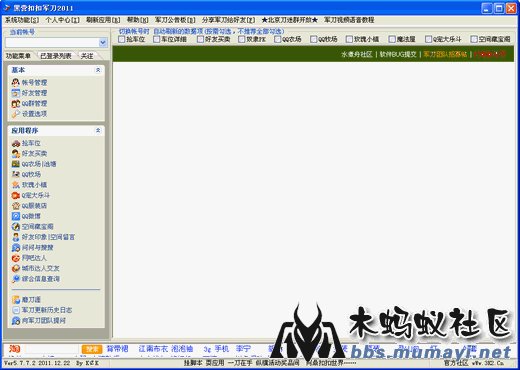Enable the 魔法屋 checkbox

click(x=392, y=39)
